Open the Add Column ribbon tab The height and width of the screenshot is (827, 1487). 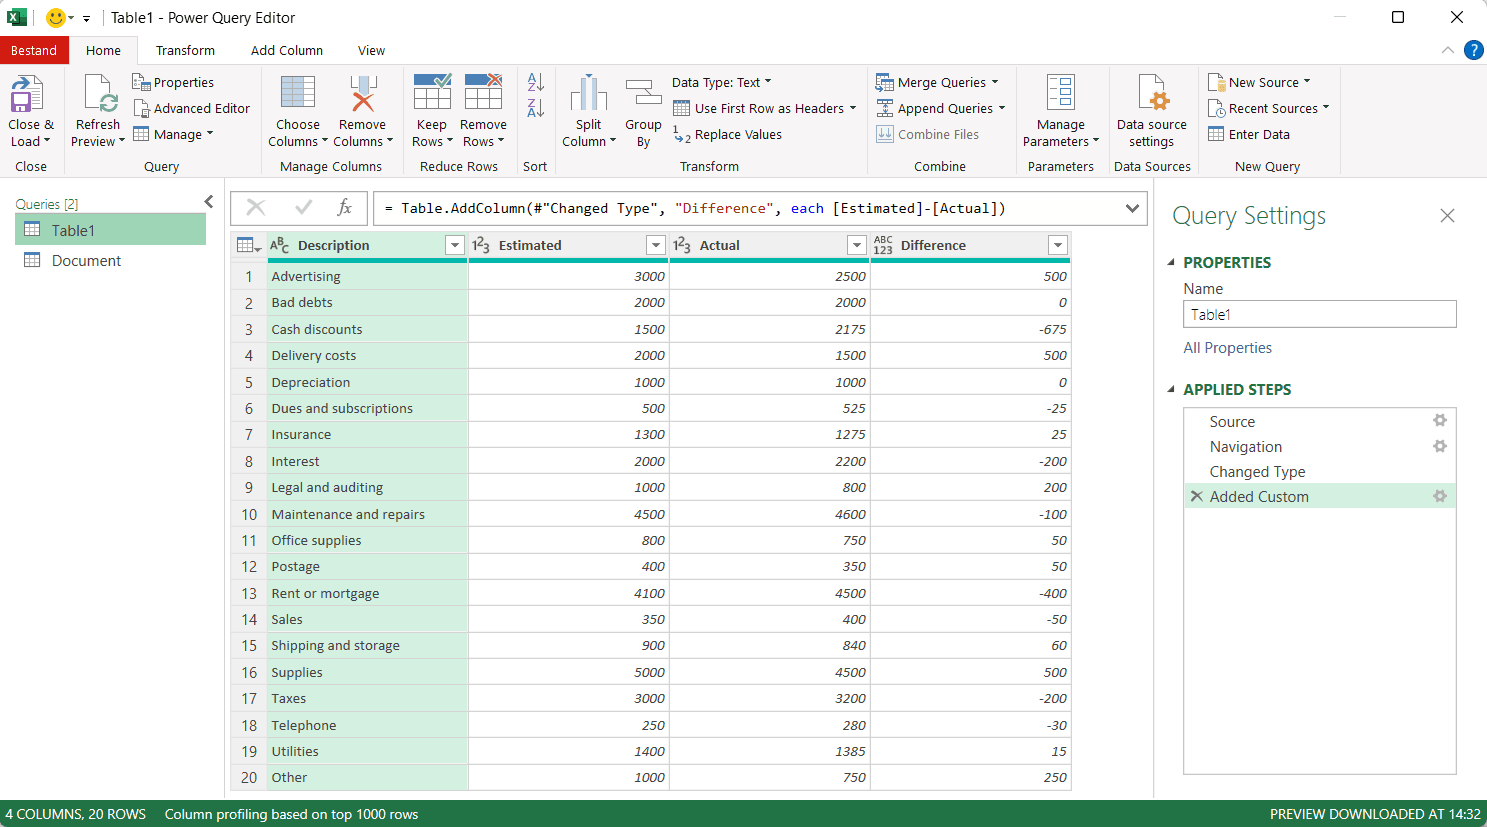click(x=287, y=50)
